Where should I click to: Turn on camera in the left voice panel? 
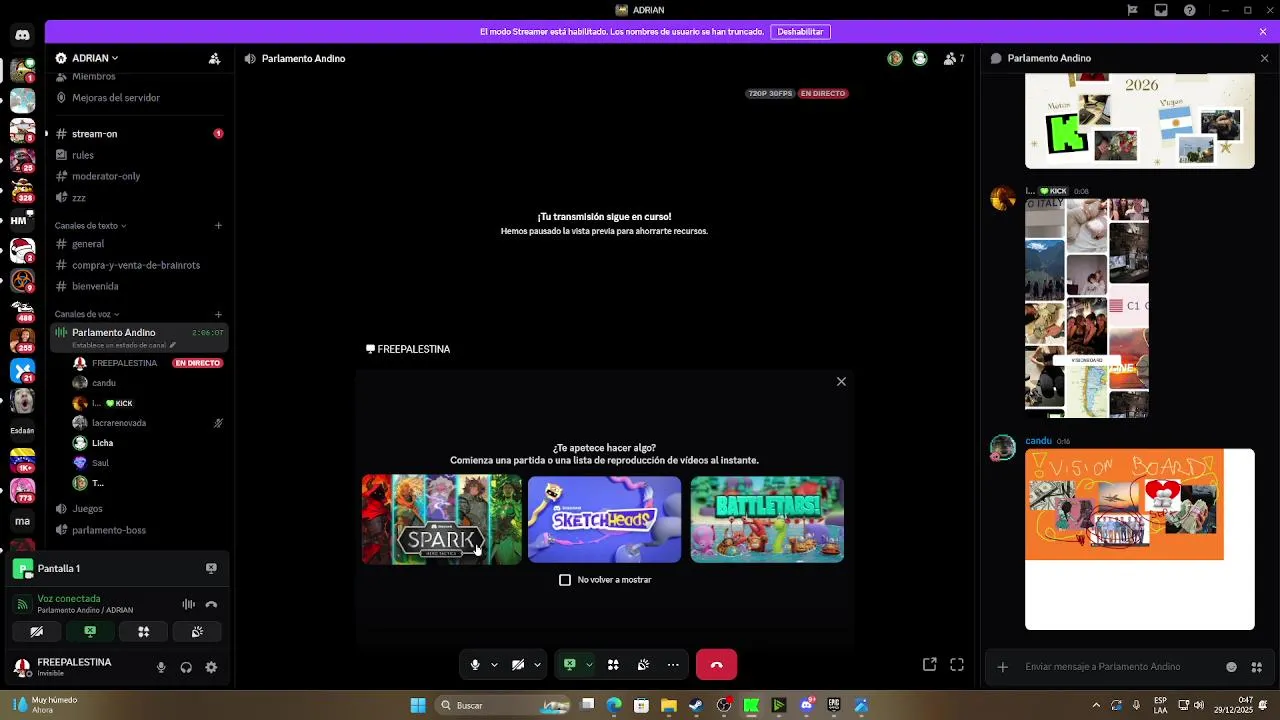[36, 631]
